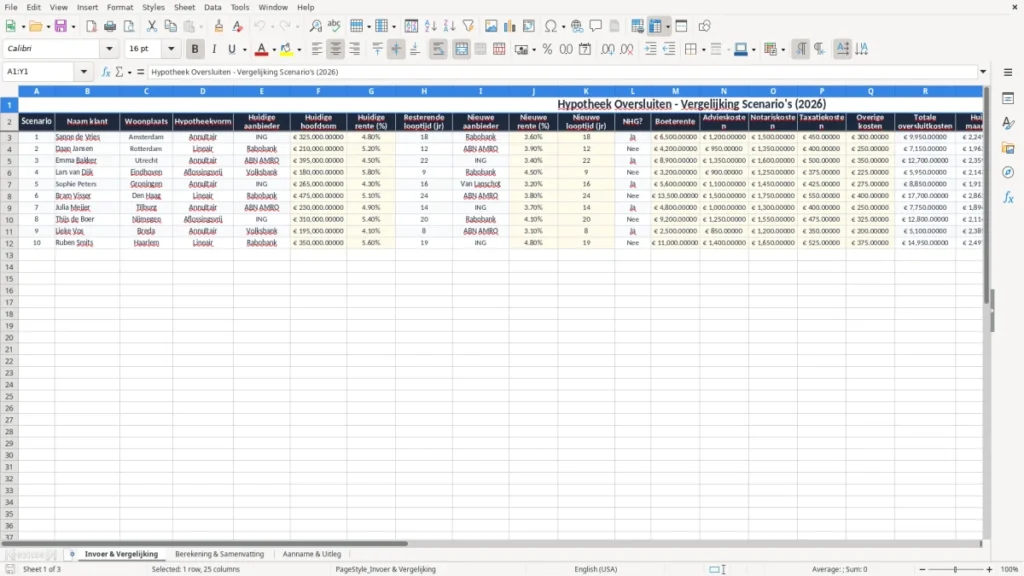This screenshot has width=1024, height=576.
Task: Click the formula input line
Action: [x=563, y=72]
